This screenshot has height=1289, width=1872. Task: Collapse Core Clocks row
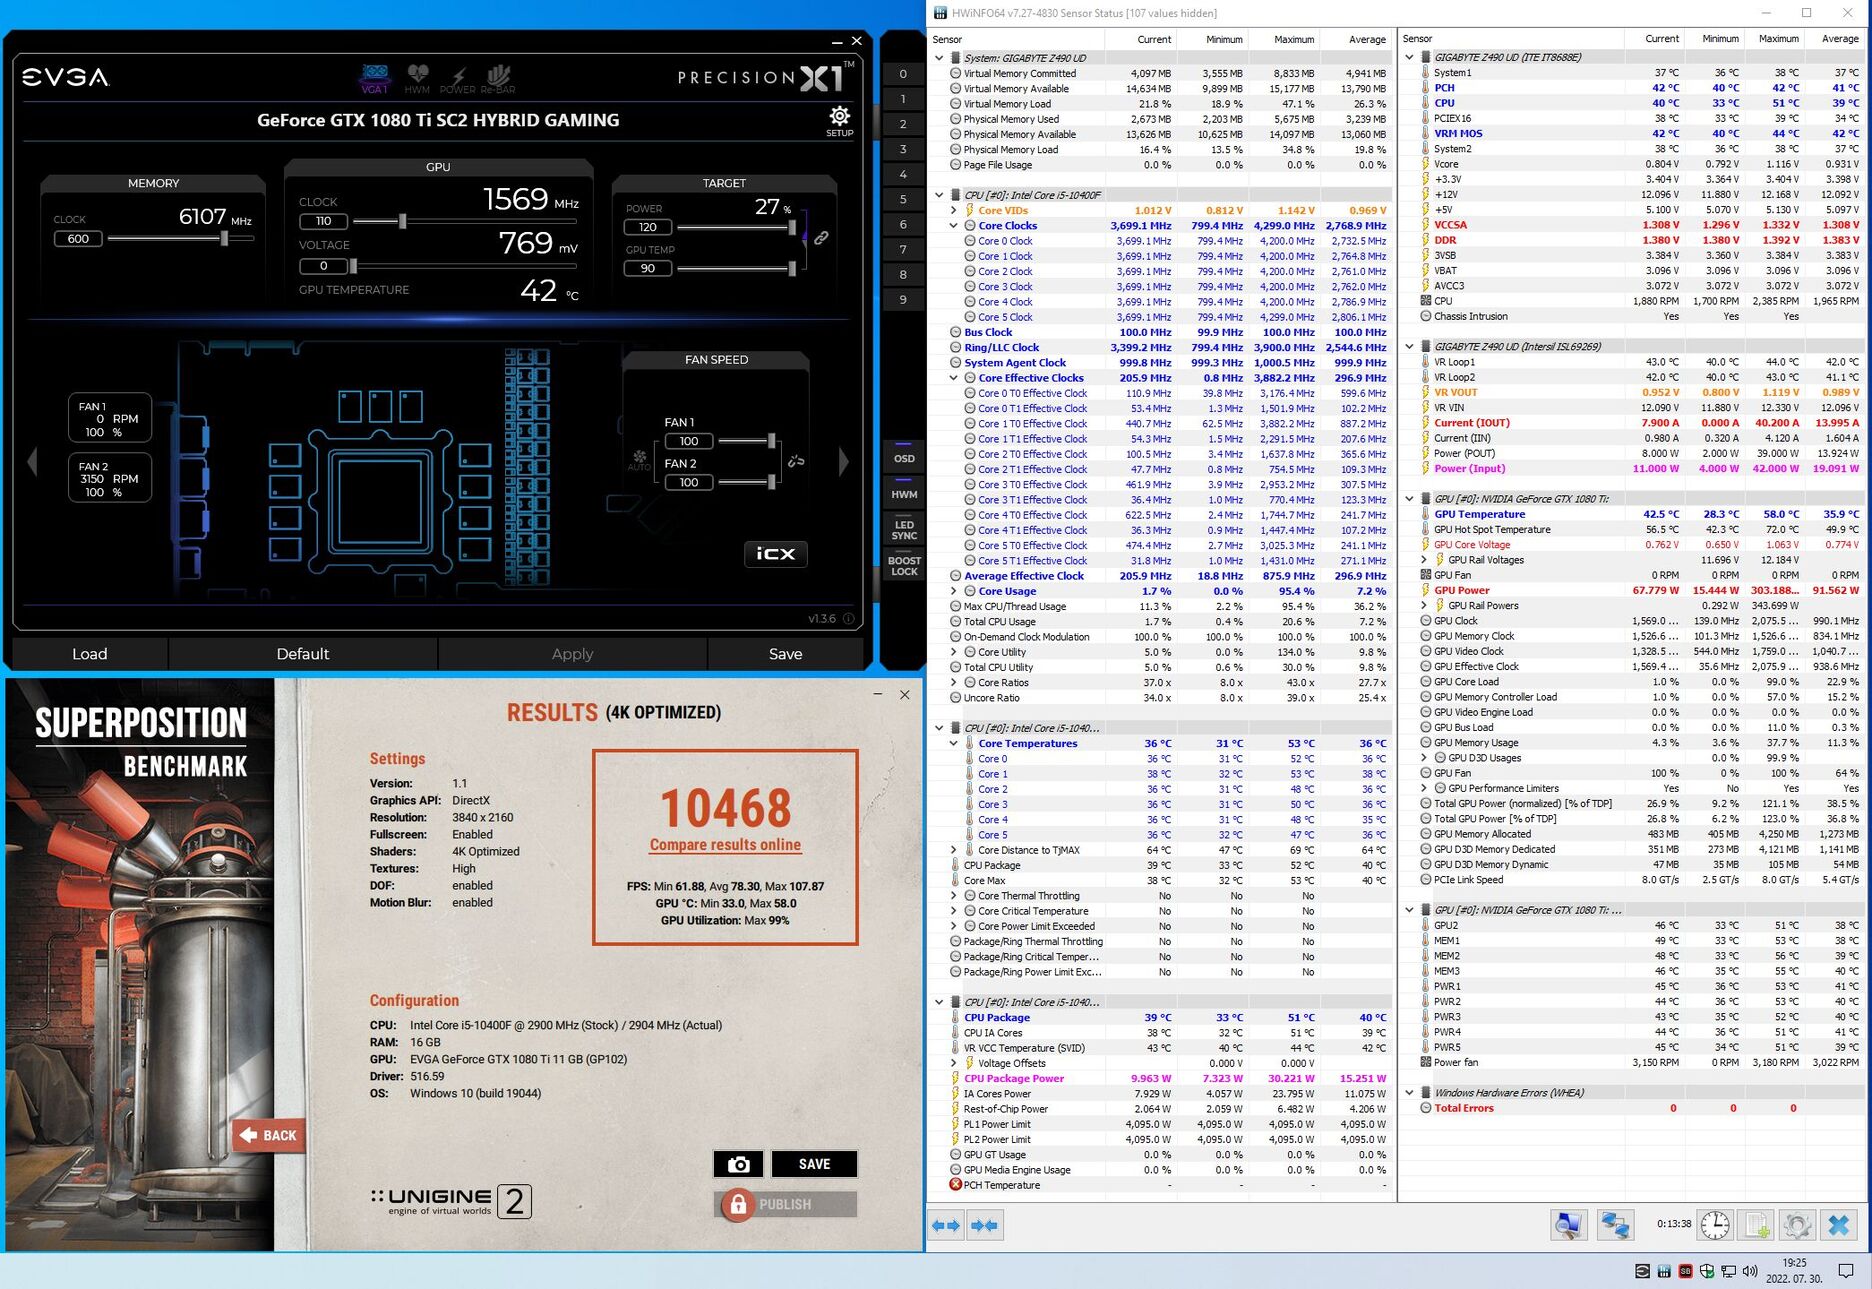tap(953, 226)
